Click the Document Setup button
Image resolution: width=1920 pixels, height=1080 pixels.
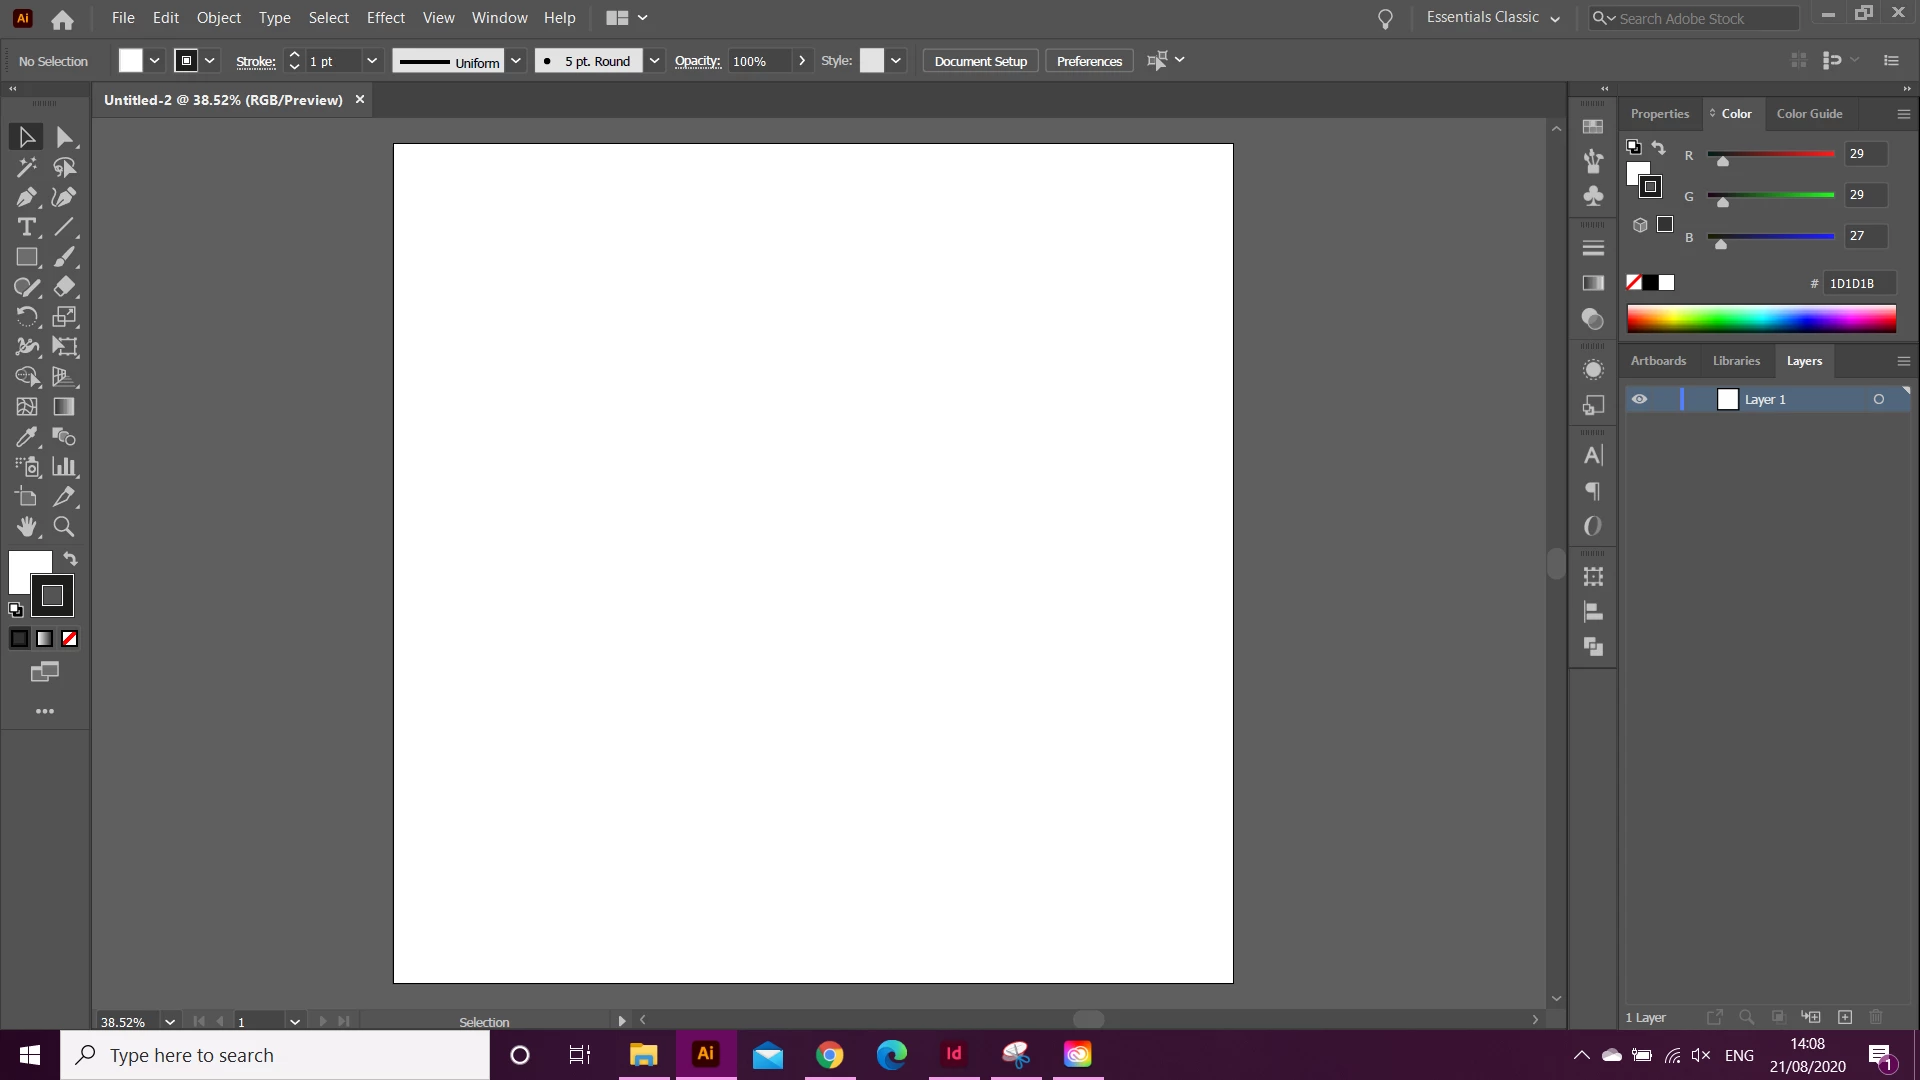tap(980, 61)
